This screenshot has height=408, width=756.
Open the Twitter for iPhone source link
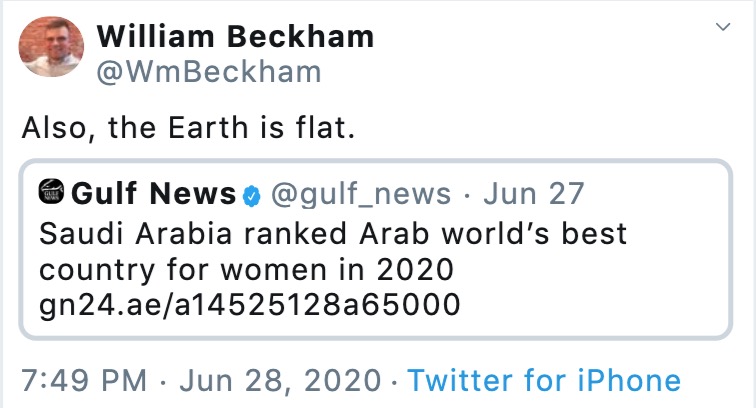coord(544,380)
